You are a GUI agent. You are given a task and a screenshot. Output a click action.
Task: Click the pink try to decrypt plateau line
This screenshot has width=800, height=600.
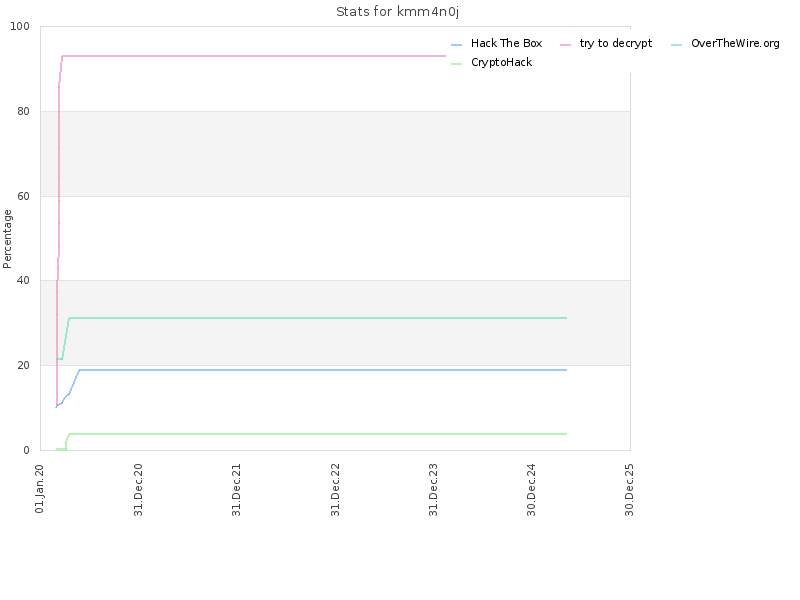pyautogui.click(x=254, y=56)
